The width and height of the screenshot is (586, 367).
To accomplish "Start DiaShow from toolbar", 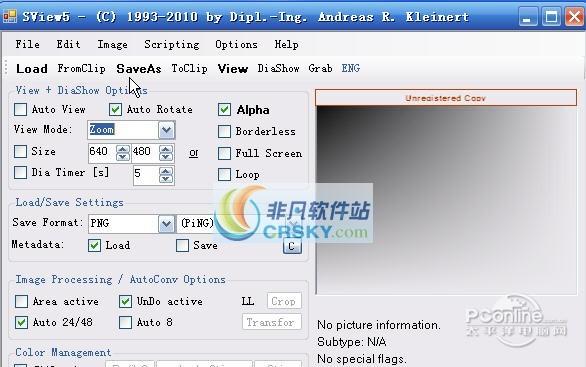I will 278,68.
